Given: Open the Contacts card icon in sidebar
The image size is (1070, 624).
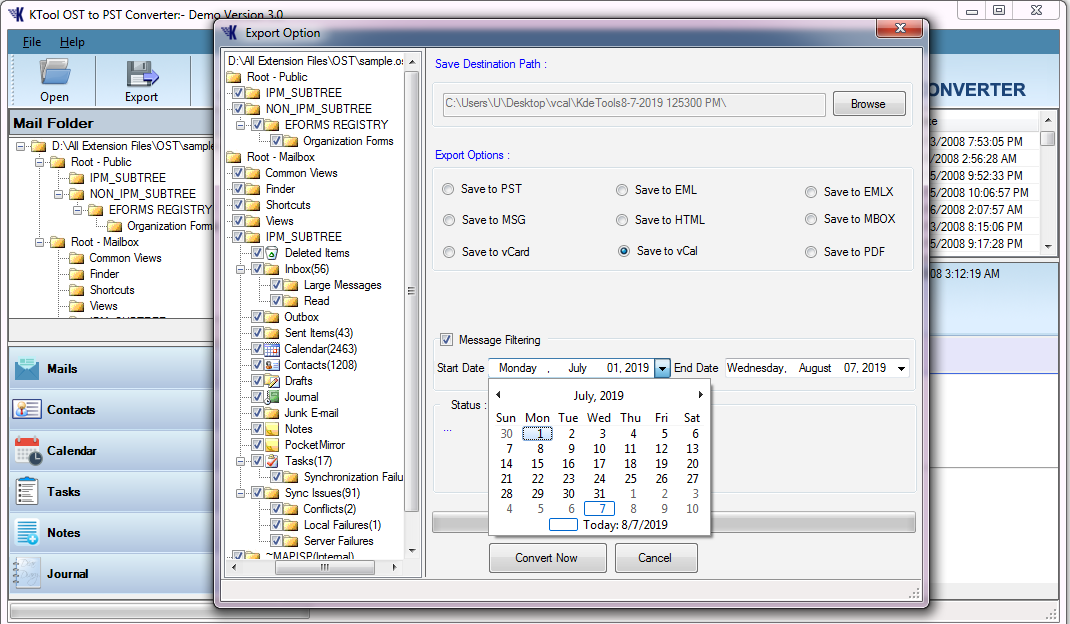Looking at the screenshot, I should (x=27, y=410).
